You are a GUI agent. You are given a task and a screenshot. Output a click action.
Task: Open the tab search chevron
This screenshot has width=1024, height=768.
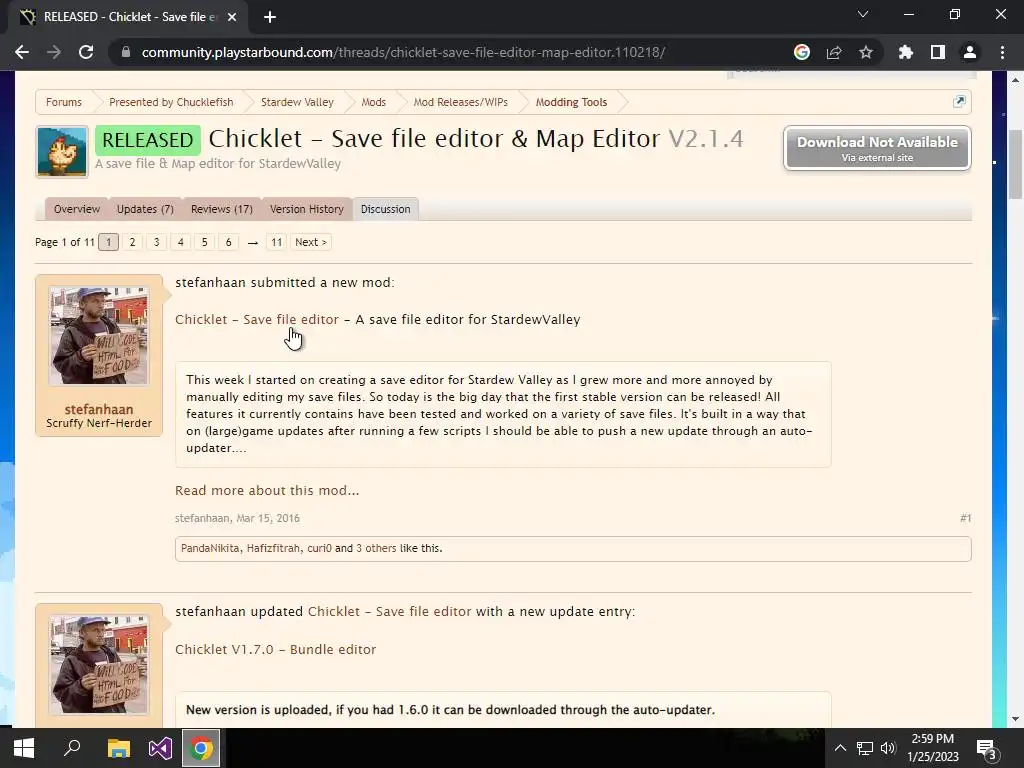pos(863,14)
